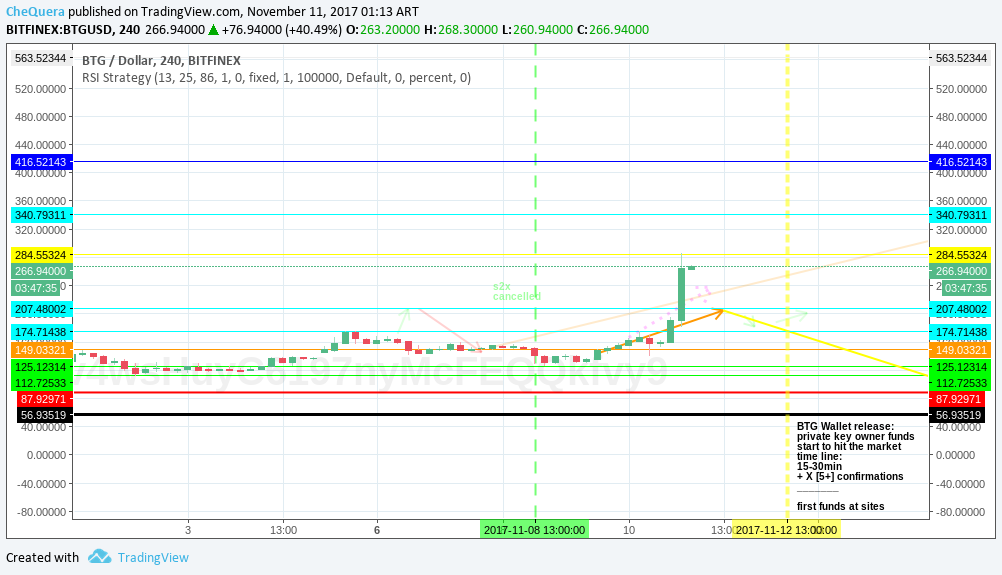Select the right blue 416.52143 price label
Screen dimensions: 1002x575
961,162
